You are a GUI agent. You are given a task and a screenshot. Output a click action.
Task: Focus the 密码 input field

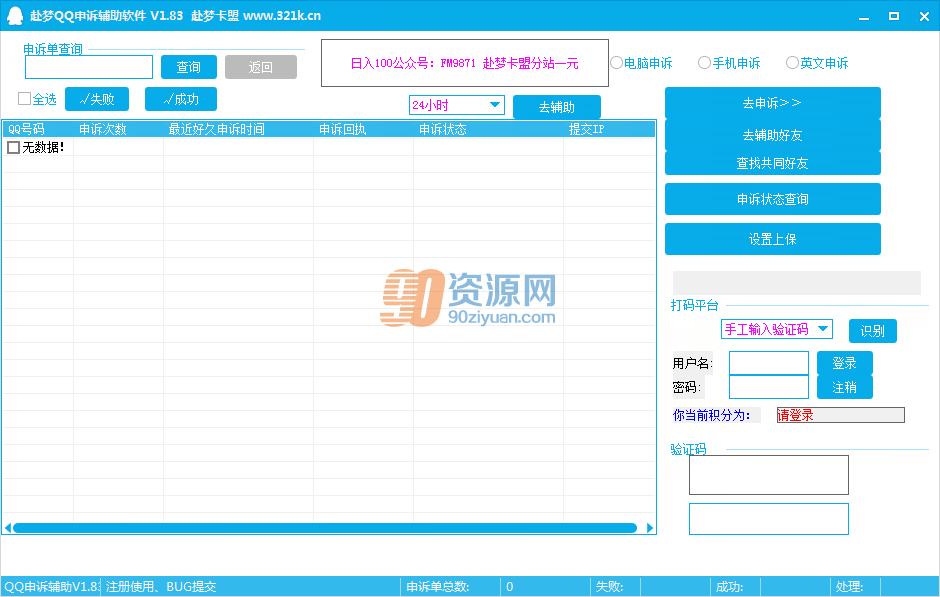click(769, 387)
